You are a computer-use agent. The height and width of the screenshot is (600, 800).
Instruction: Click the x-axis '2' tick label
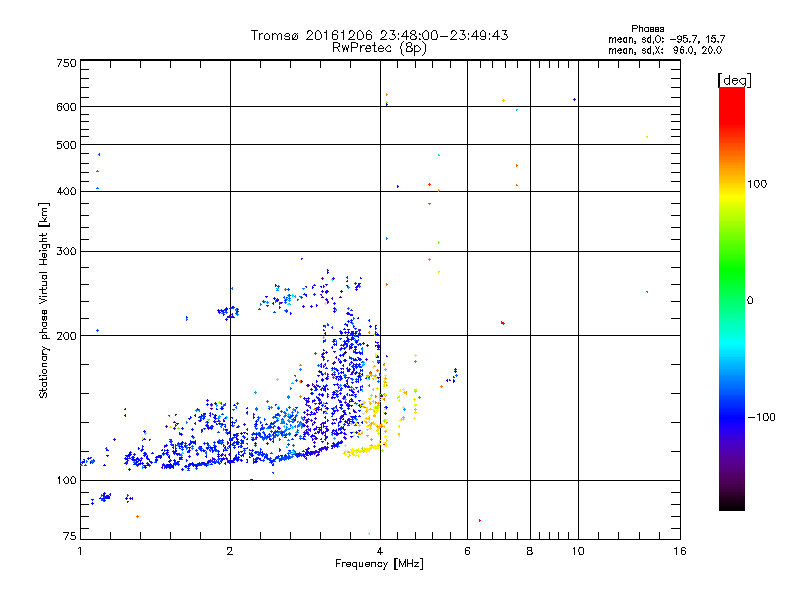pos(230,551)
